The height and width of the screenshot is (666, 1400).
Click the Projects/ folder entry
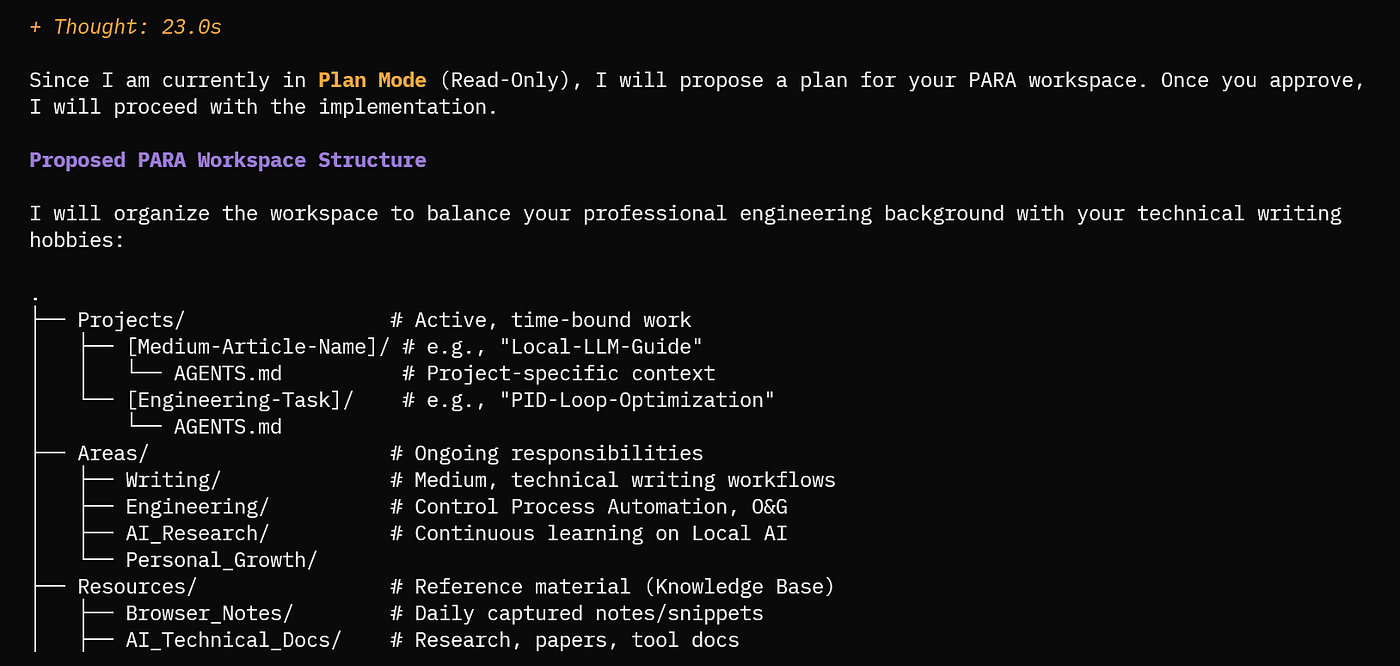[x=131, y=320]
